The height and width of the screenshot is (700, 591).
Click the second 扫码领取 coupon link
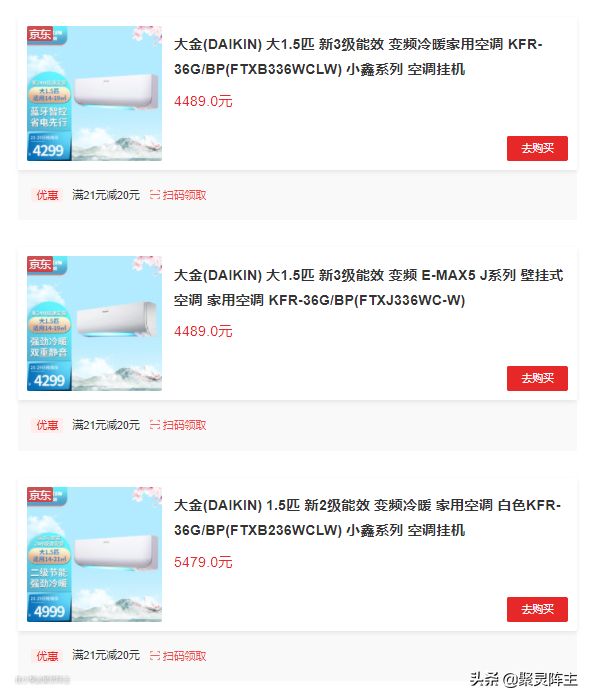tap(184, 425)
